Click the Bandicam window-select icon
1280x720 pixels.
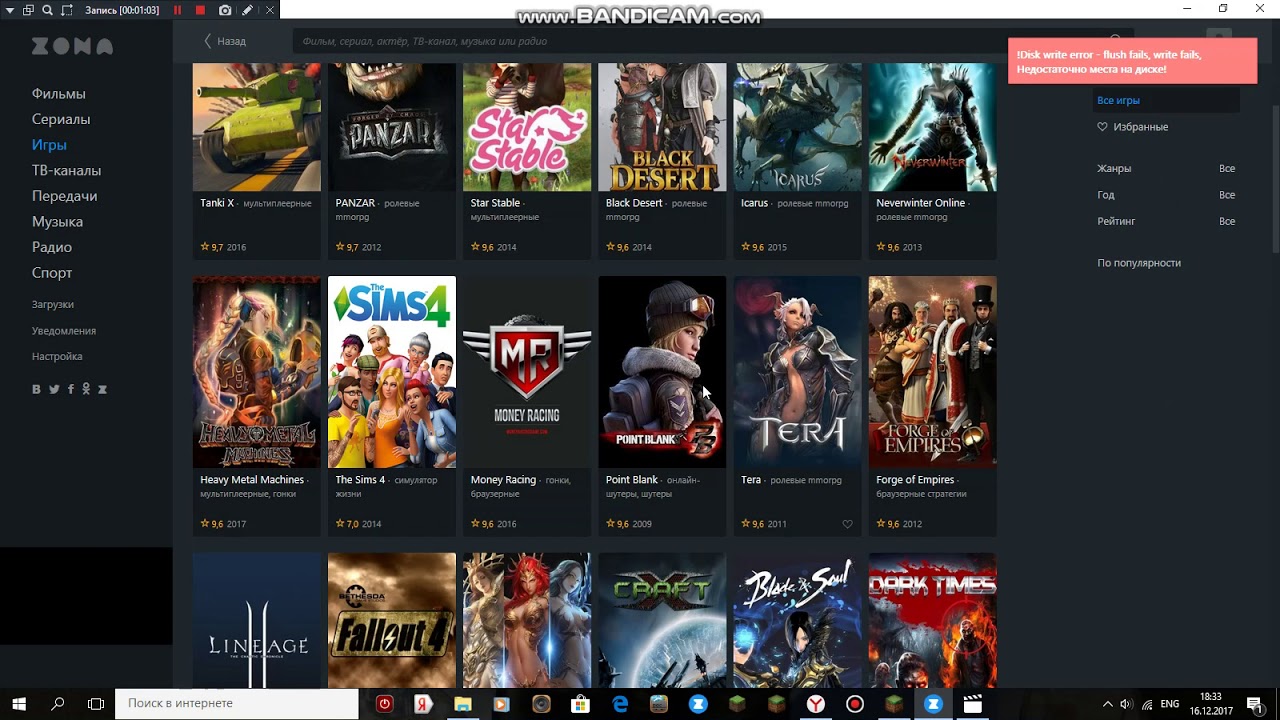(x=27, y=10)
